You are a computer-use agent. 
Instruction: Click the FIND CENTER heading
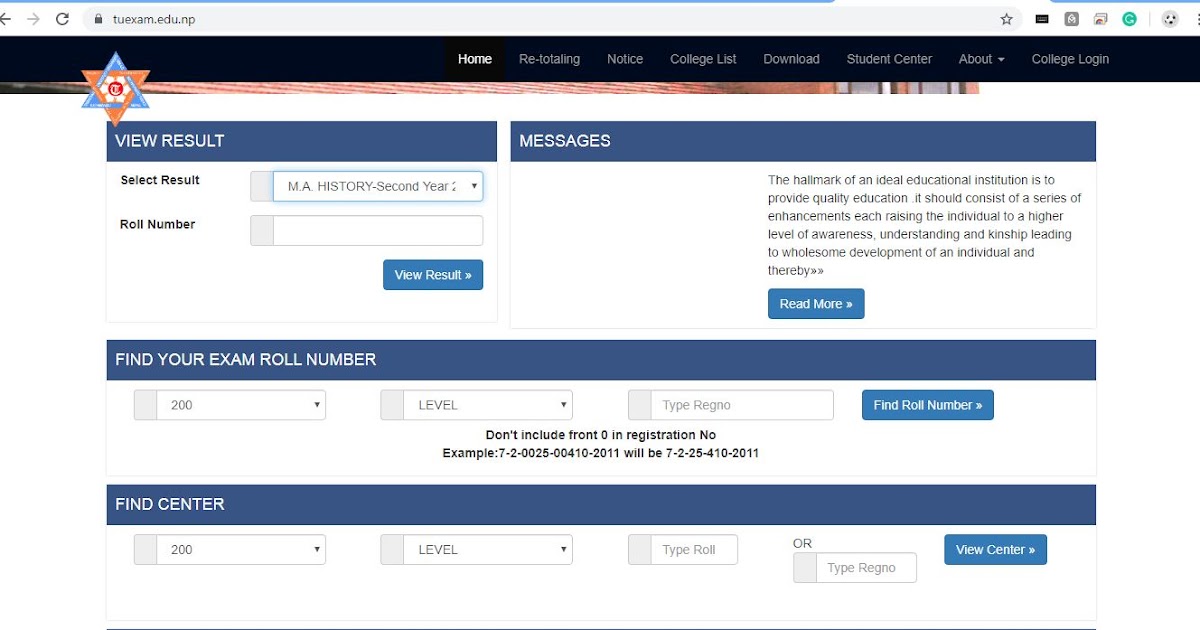pyautogui.click(x=170, y=504)
